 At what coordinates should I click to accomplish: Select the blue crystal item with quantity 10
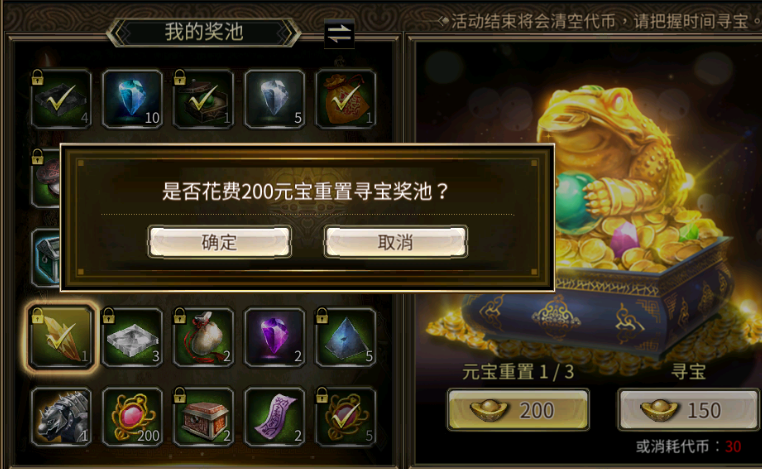(132, 99)
